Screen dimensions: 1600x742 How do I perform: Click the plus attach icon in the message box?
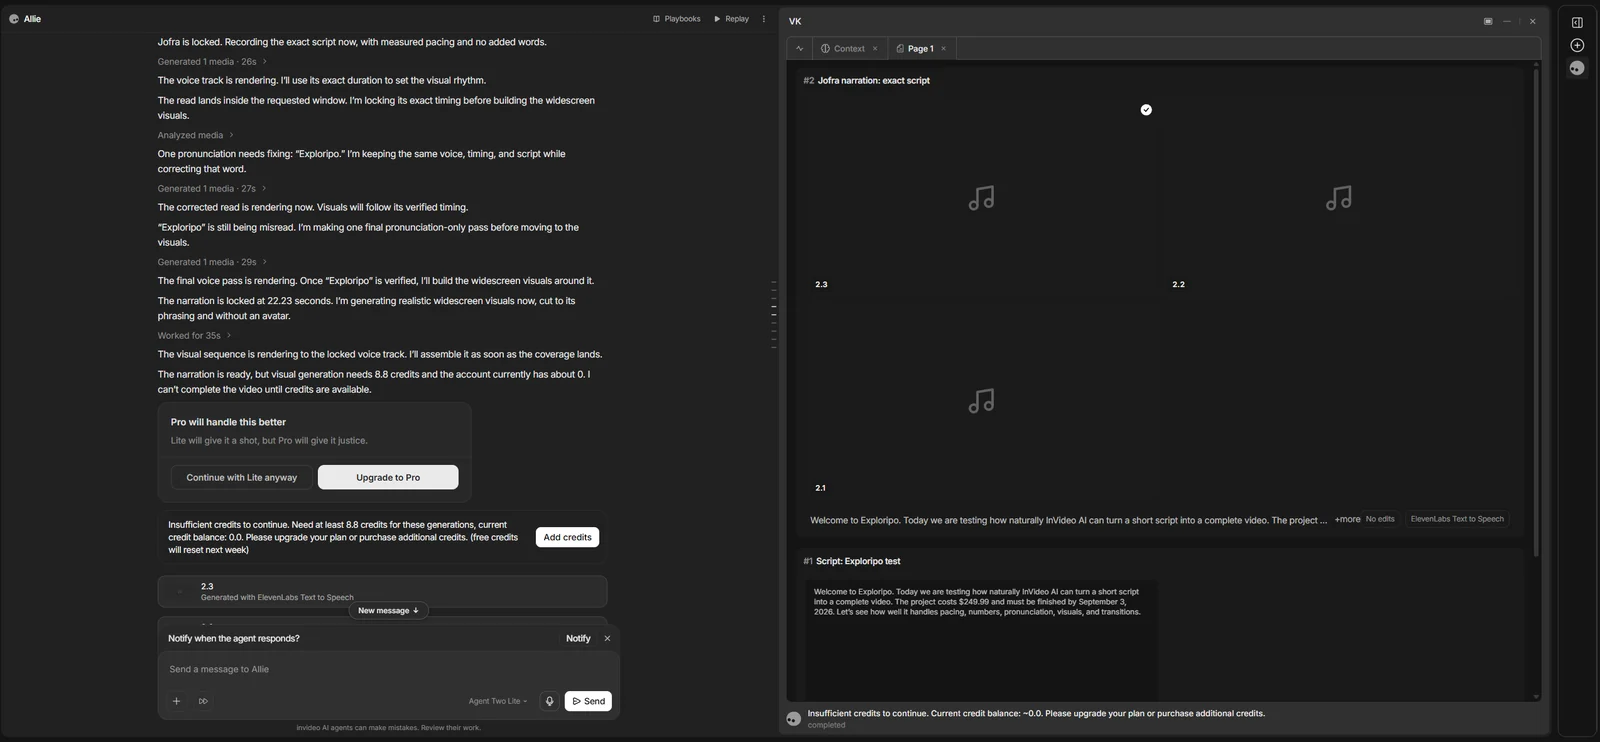pos(176,701)
